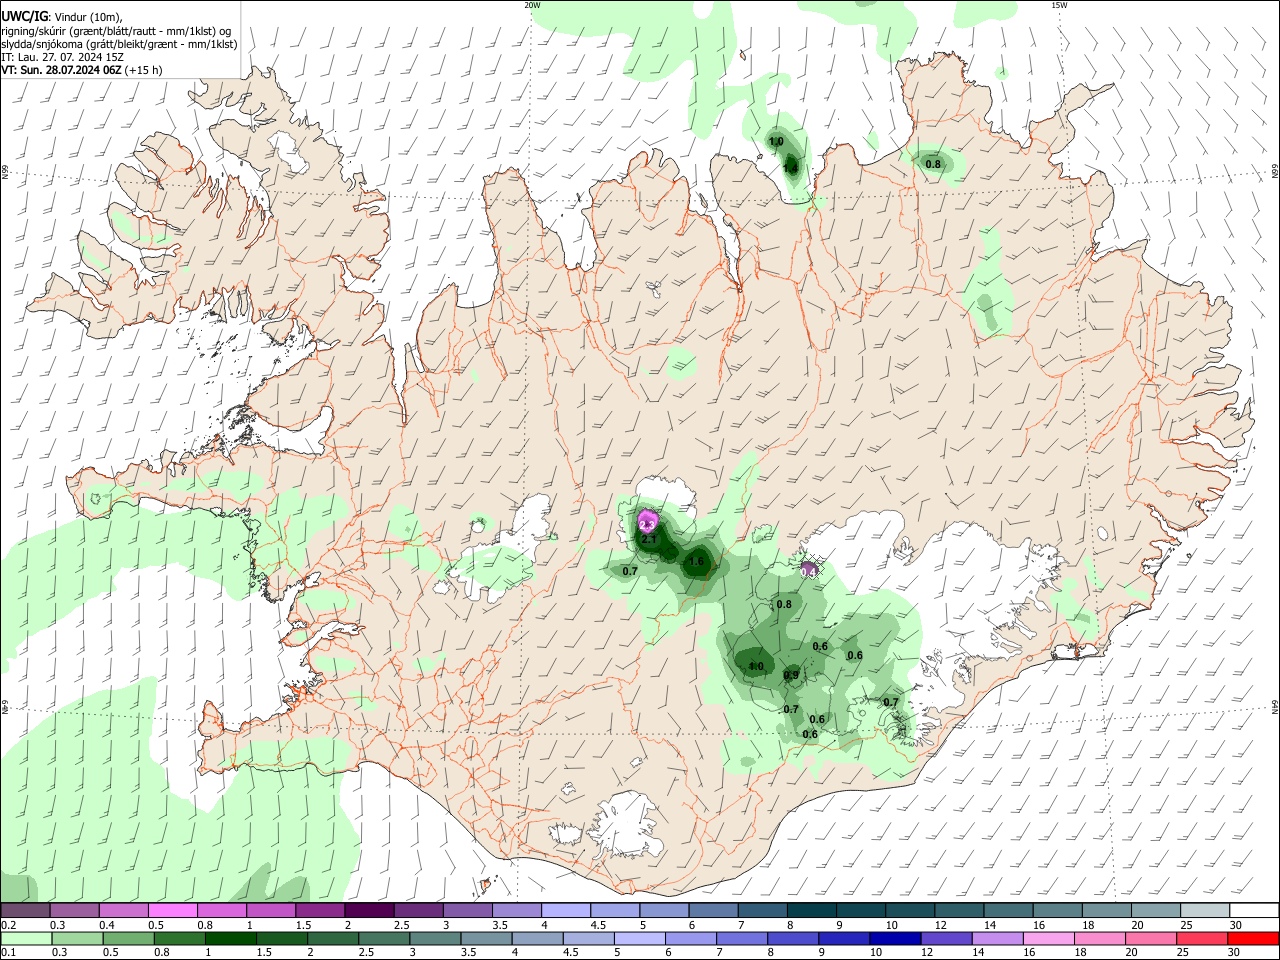Screen dimensions: 1280x960
Task: Click the '0.8' value in northeast Iceland
Action: click(933, 164)
